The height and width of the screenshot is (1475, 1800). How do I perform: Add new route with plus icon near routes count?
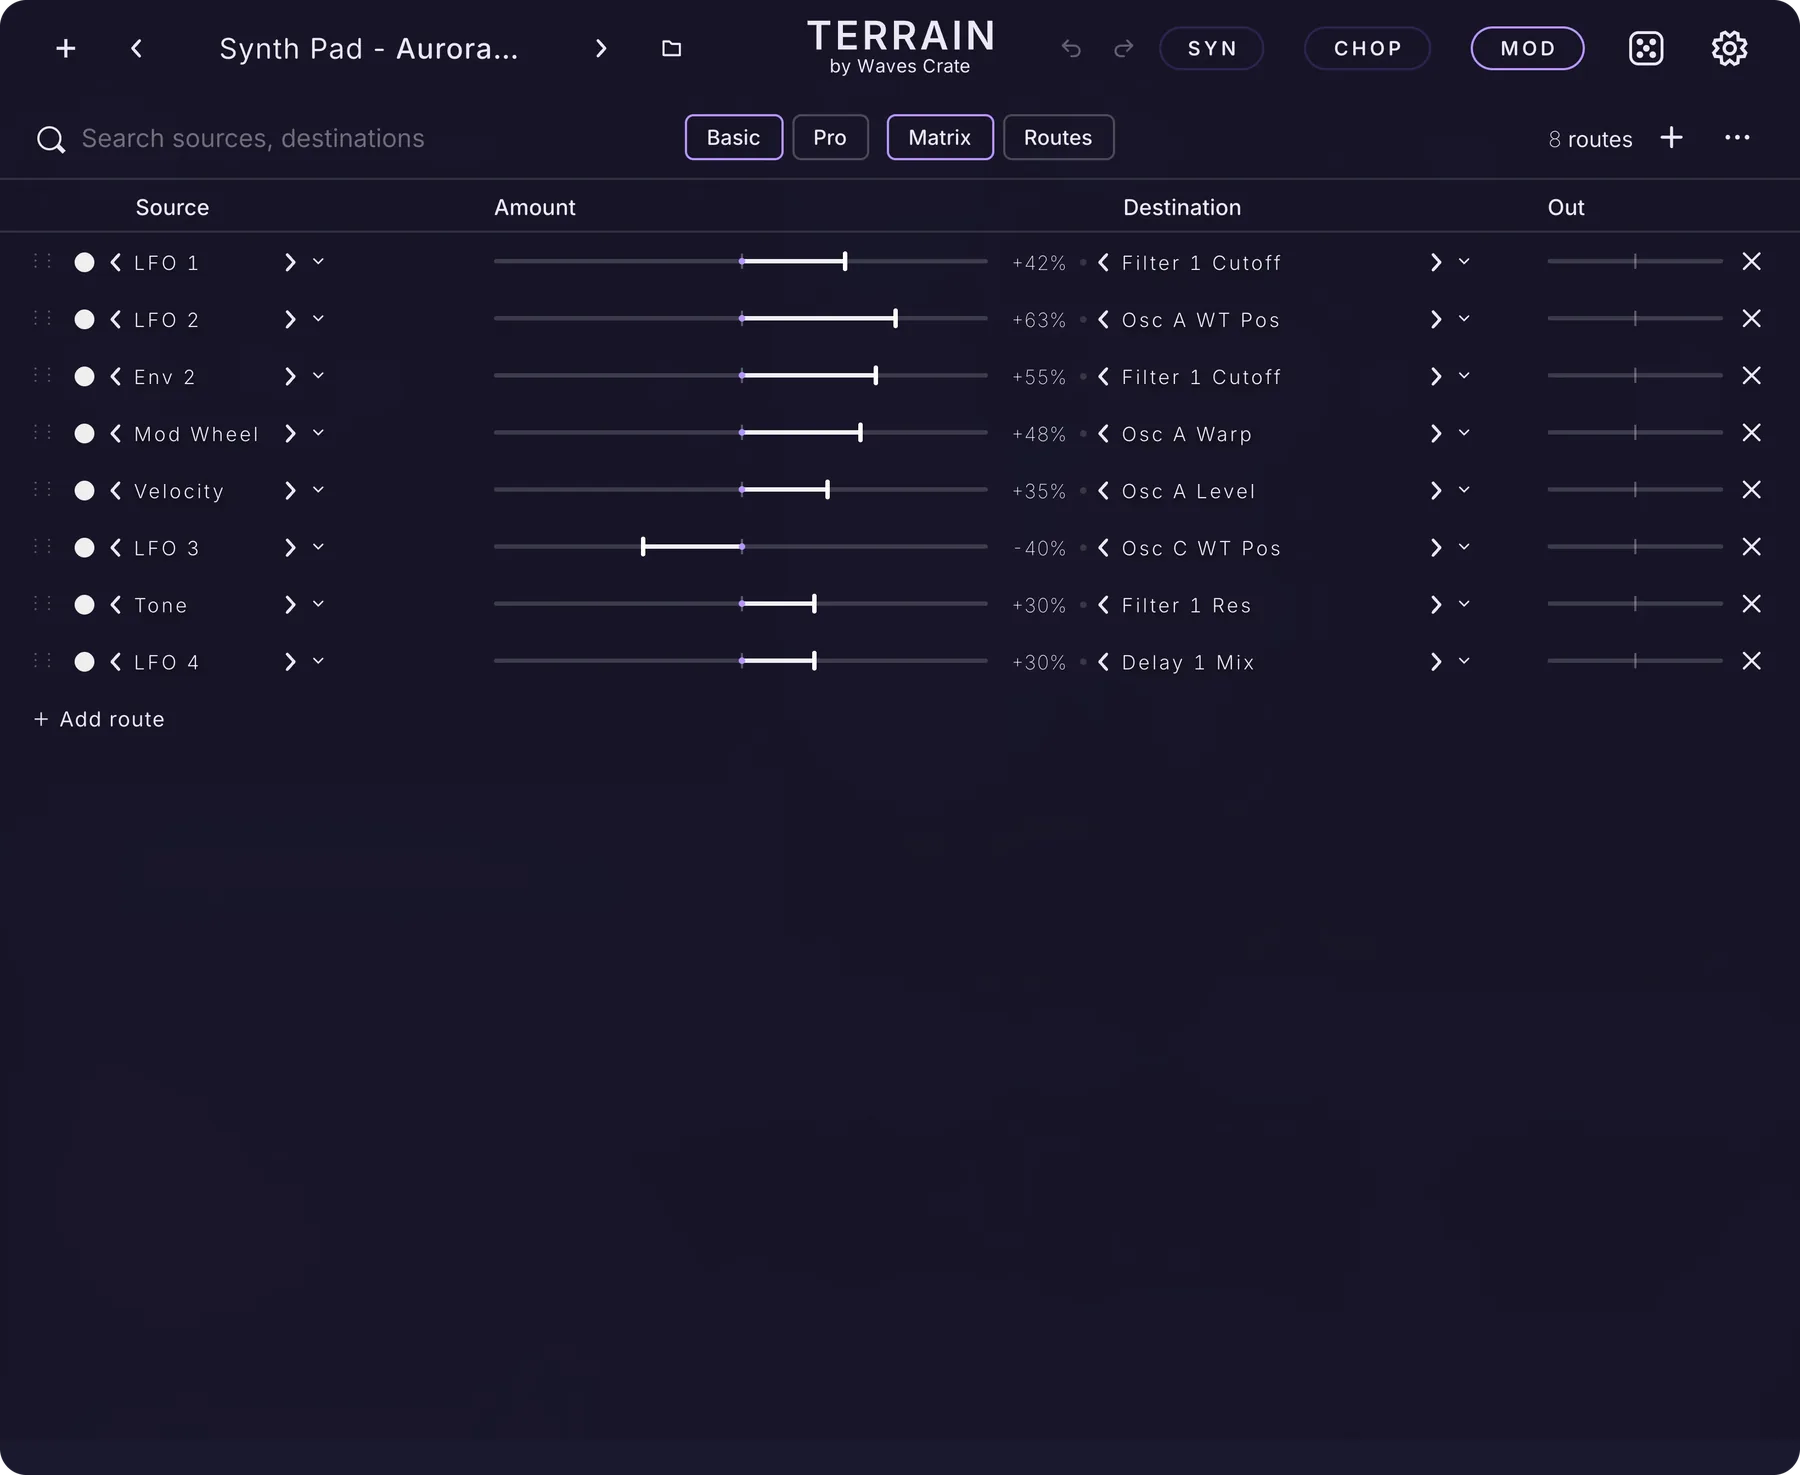point(1671,138)
